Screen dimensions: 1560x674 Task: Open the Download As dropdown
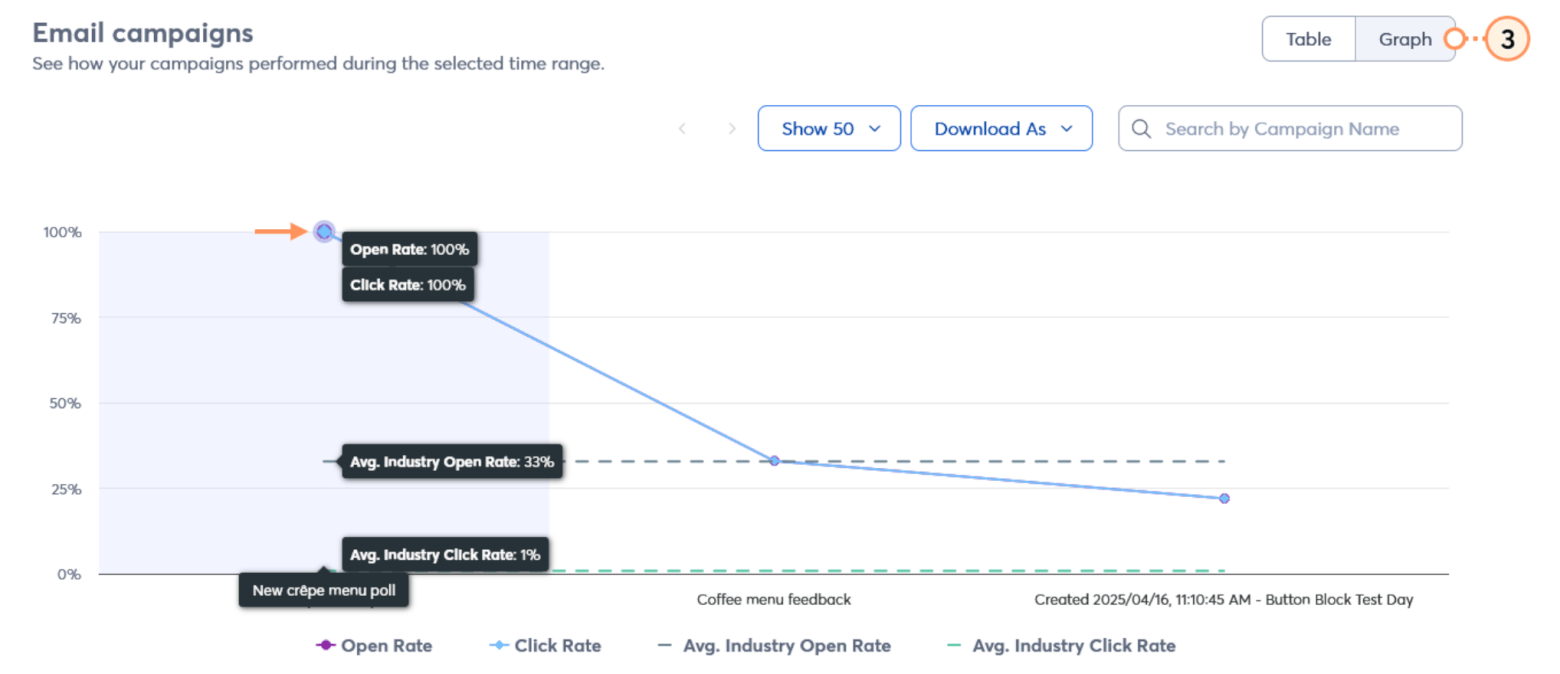click(1001, 128)
